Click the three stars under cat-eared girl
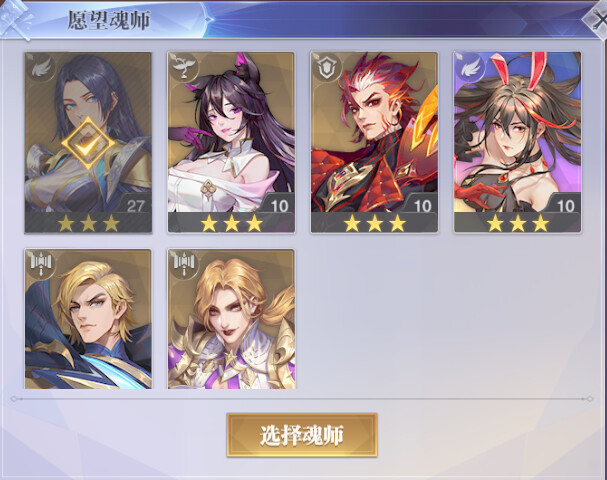Image resolution: width=607 pixels, height=480 pixels. pyautogui.click(x=231, y=223)
